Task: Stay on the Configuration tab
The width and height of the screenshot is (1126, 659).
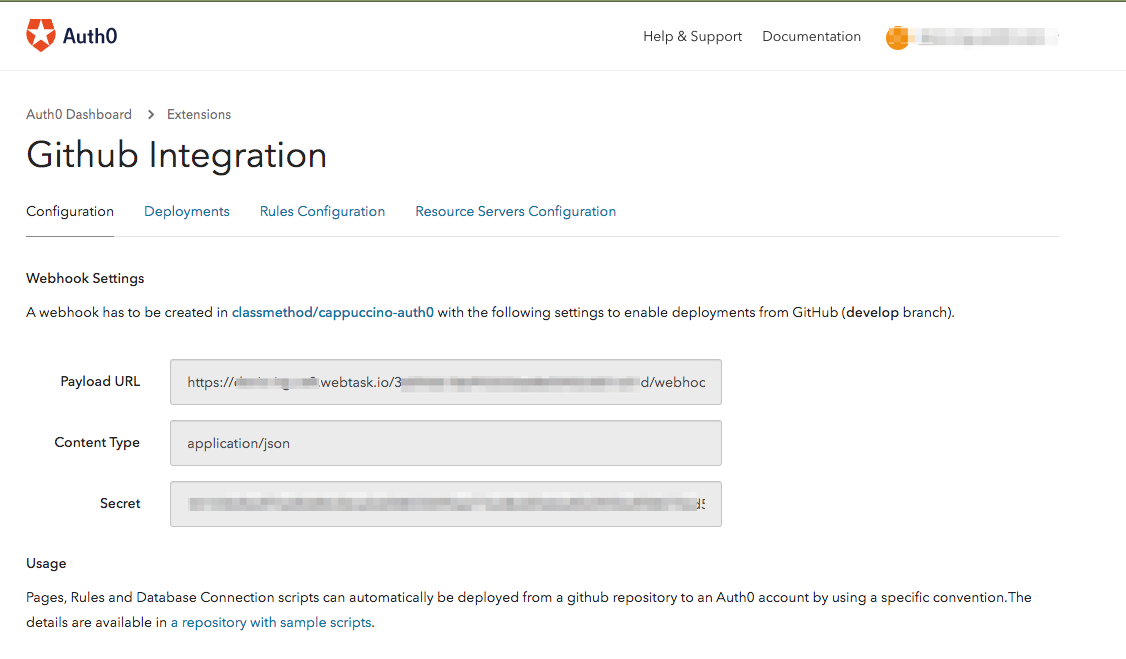Action: click(69, 211)
